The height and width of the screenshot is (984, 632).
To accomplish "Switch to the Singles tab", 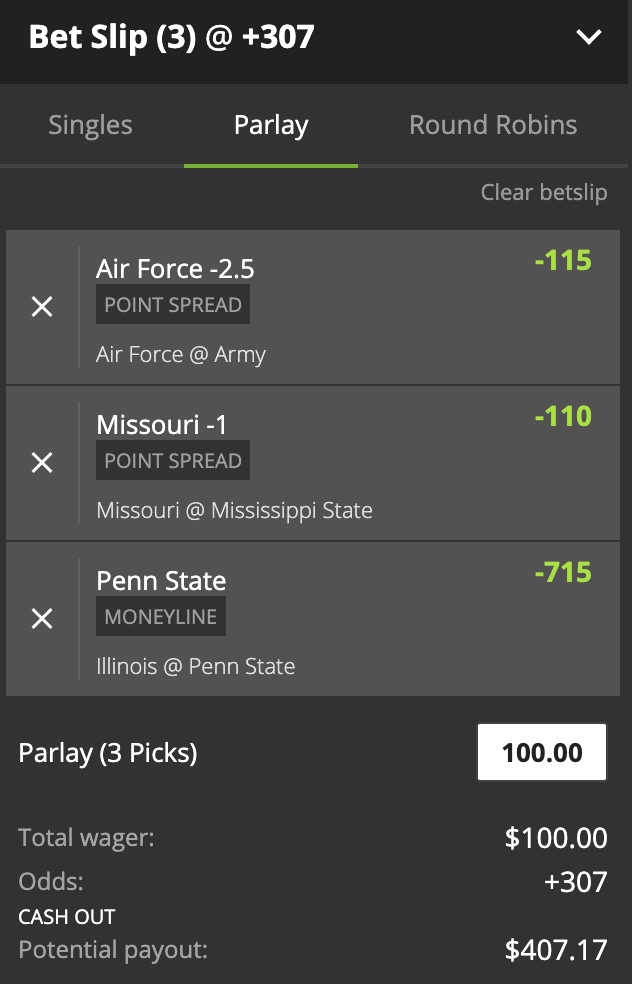I will (x=90, y=125).
